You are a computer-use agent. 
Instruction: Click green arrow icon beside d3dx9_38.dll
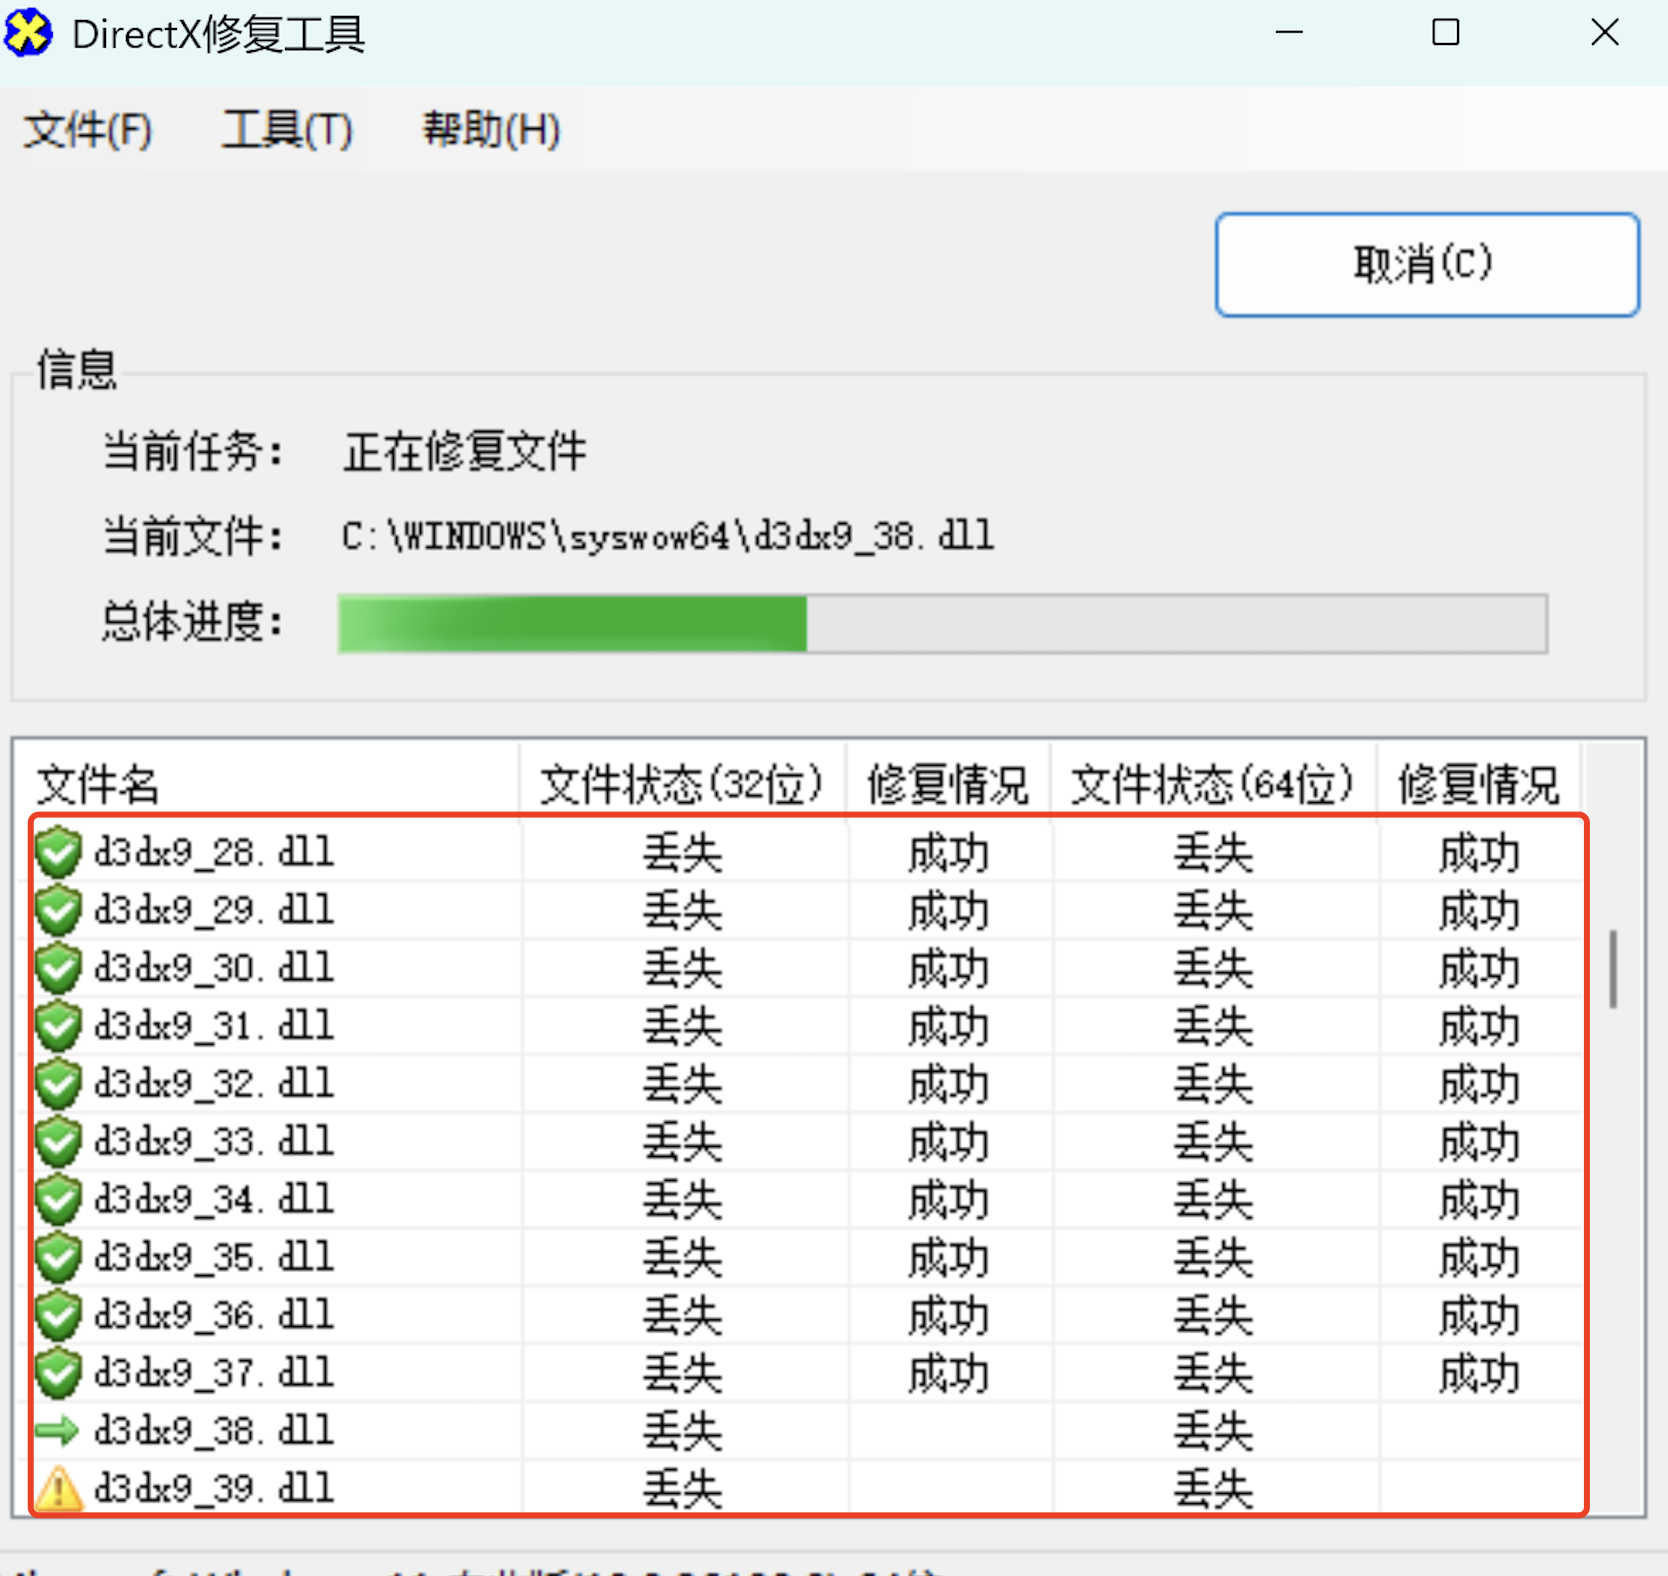57,1431
